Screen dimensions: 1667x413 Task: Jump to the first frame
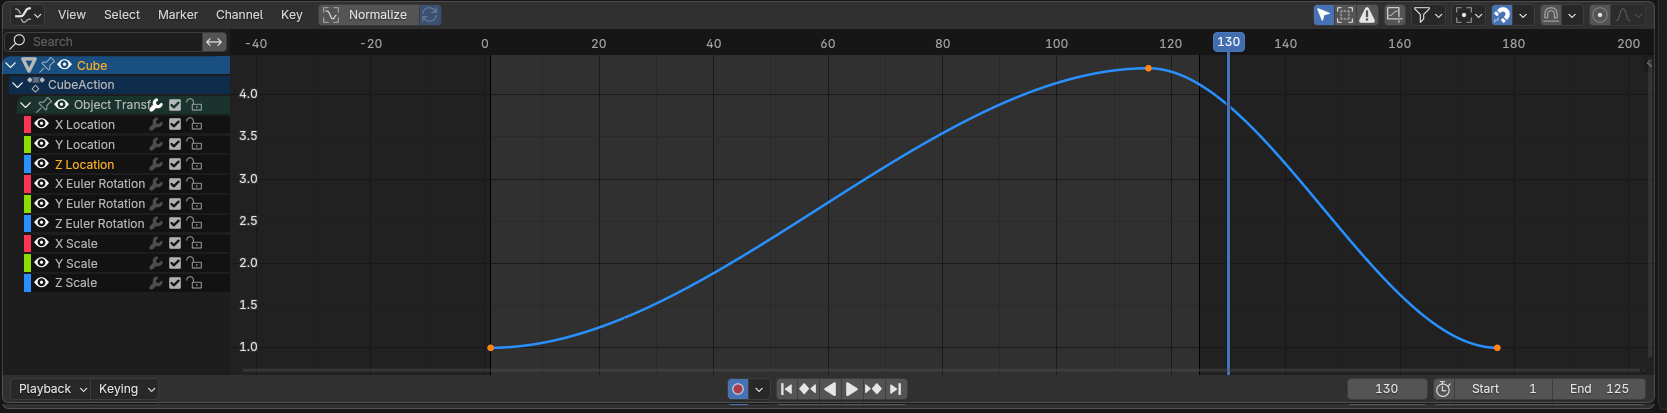click(787, 389)
